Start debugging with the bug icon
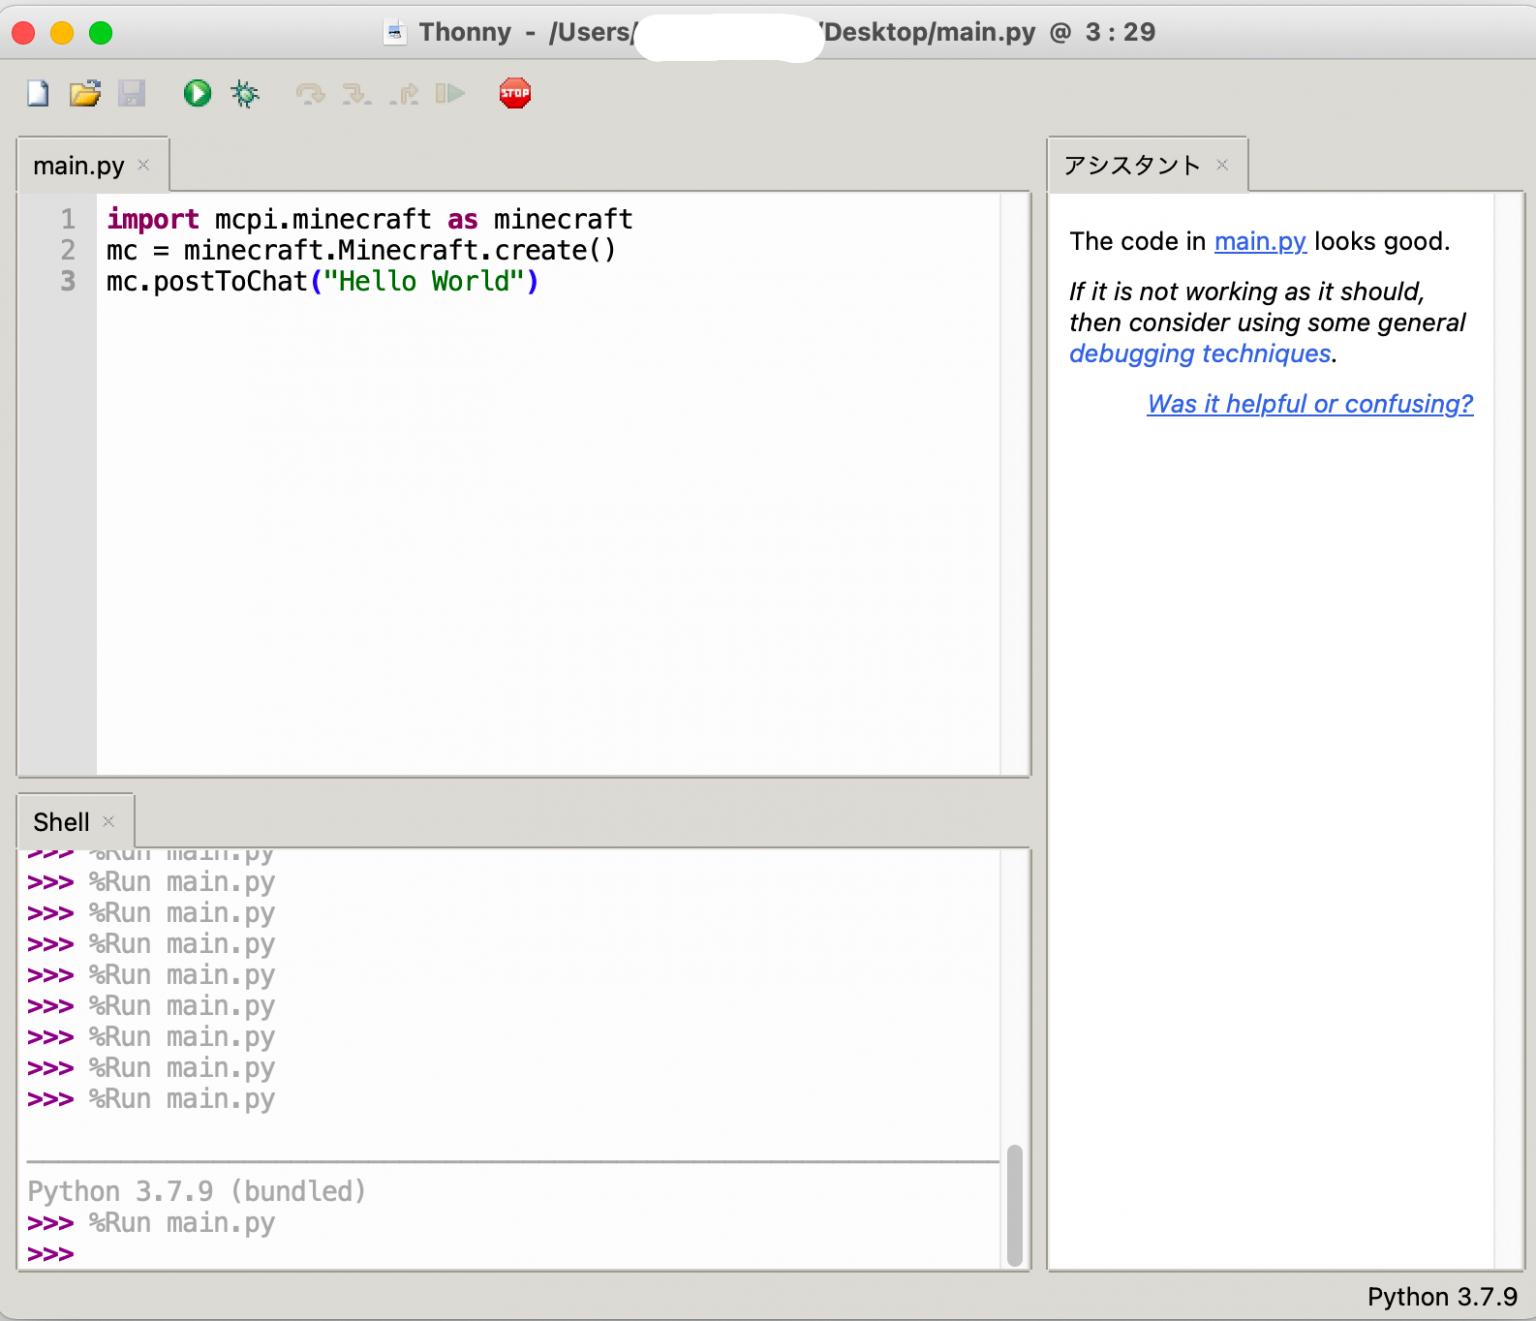This screenshot has width=1536, height=1321. click(245, 94)
